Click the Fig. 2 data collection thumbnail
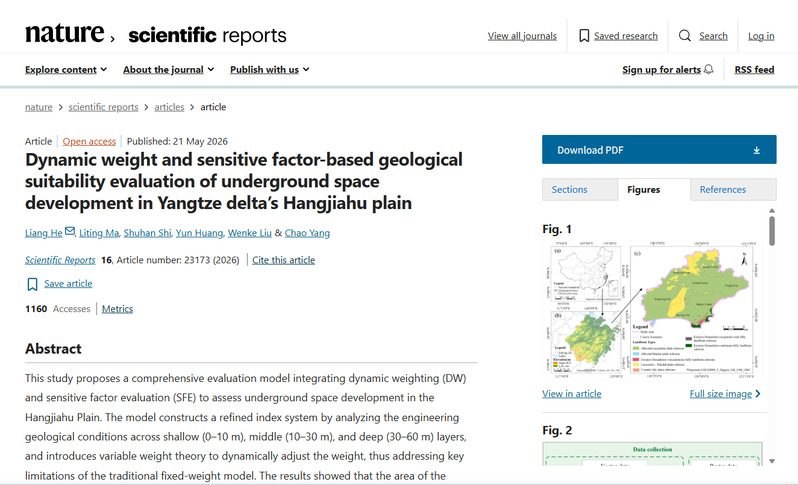 point(652,454)
